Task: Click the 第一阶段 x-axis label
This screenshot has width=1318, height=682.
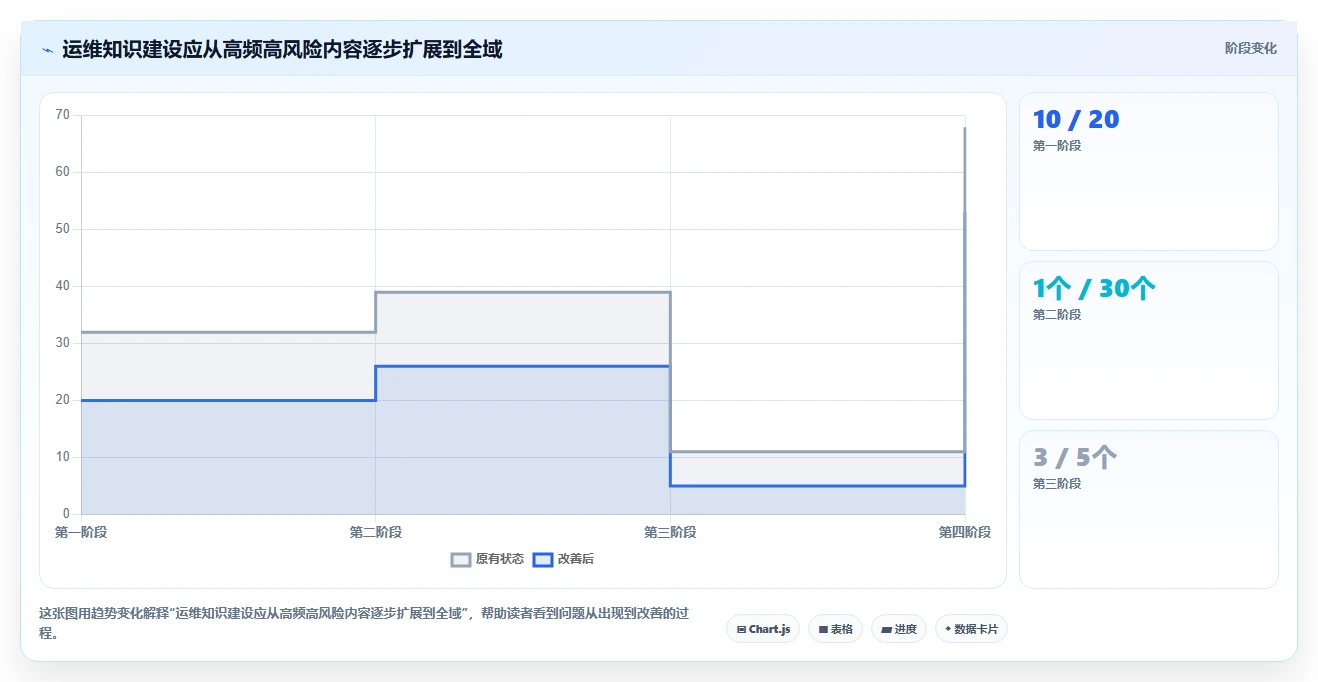Action: [81, 532]
